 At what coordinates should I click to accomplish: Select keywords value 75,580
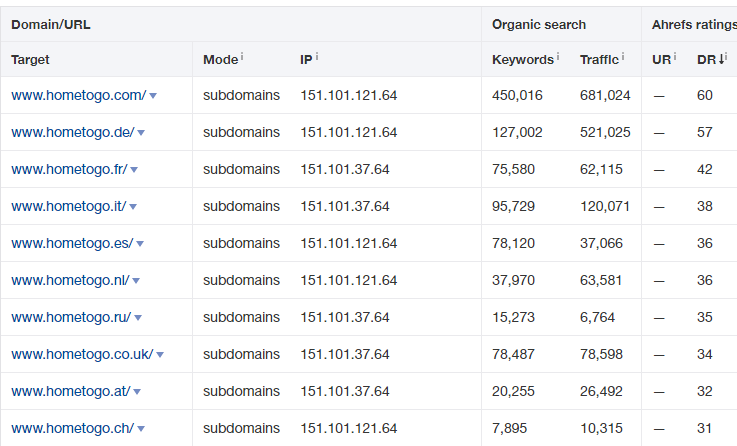tap(513, 169)
